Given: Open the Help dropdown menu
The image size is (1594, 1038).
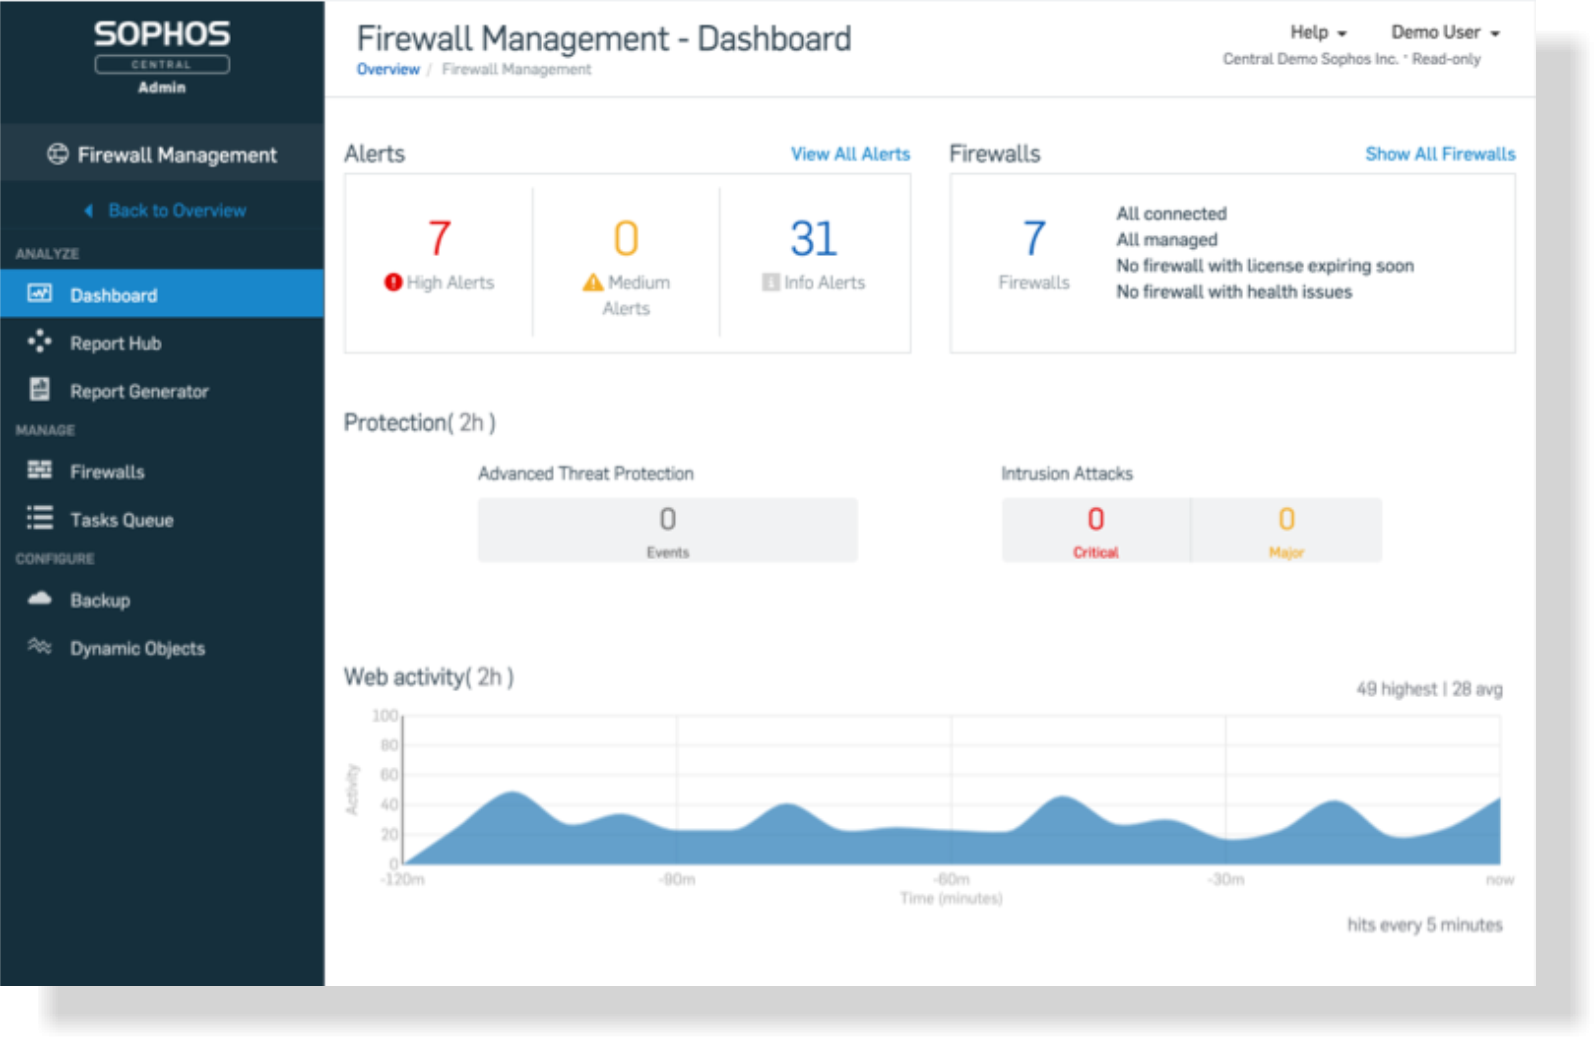Looking at the screenshot, I should [1318, 32].
